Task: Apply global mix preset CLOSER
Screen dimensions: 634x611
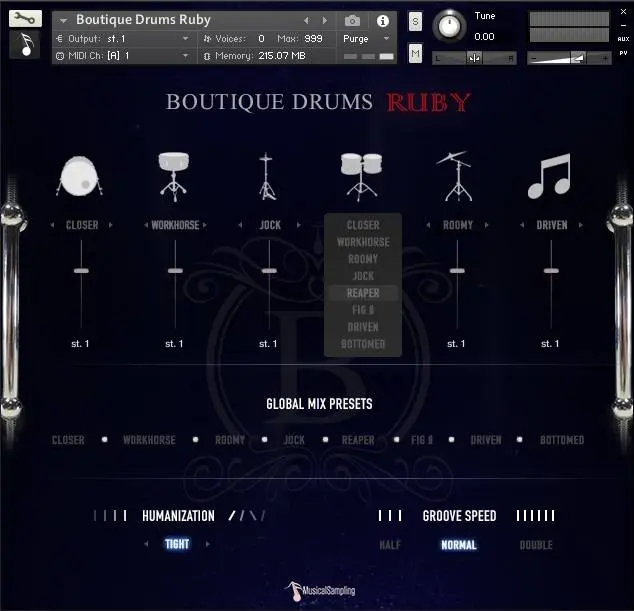Action: (68, 440)
